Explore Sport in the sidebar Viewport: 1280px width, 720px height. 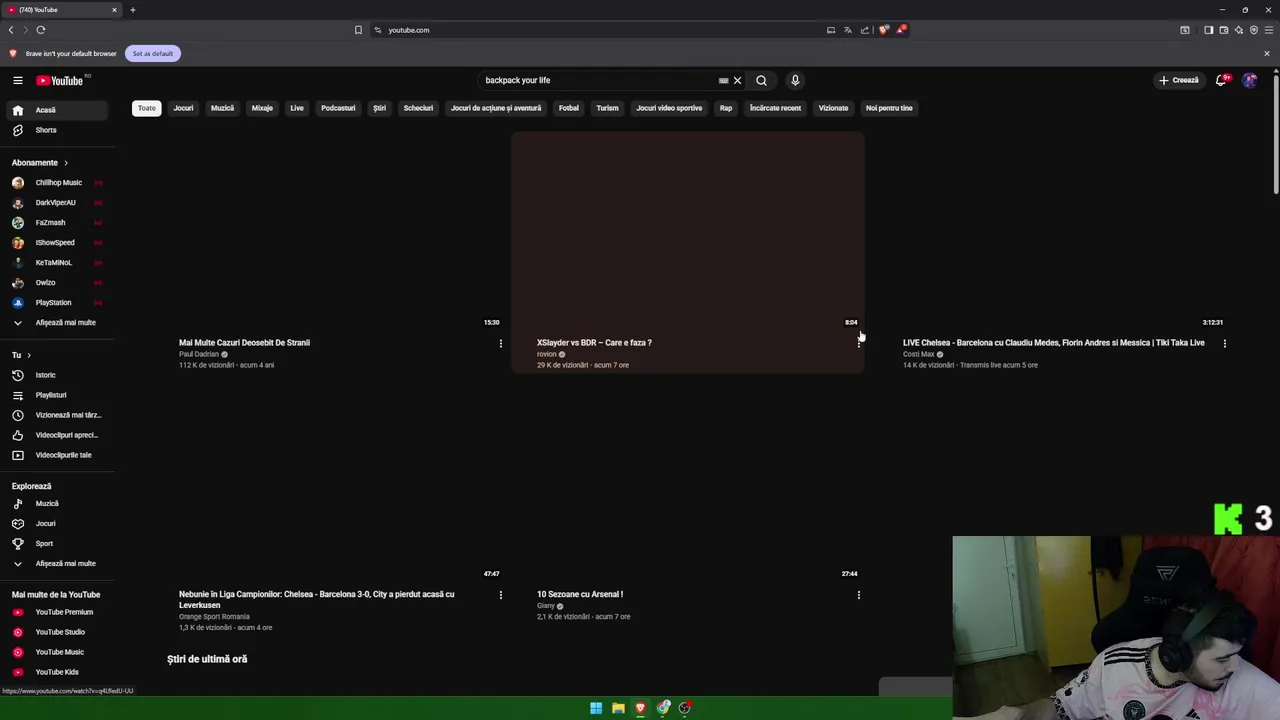[58, 543]
